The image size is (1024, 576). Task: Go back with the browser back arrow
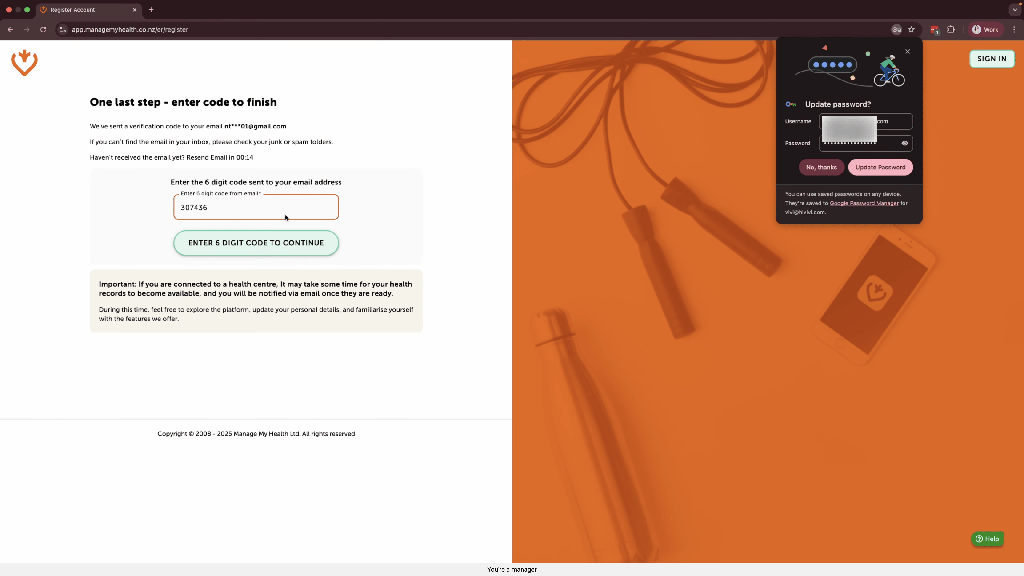click(x=10, y=29)
